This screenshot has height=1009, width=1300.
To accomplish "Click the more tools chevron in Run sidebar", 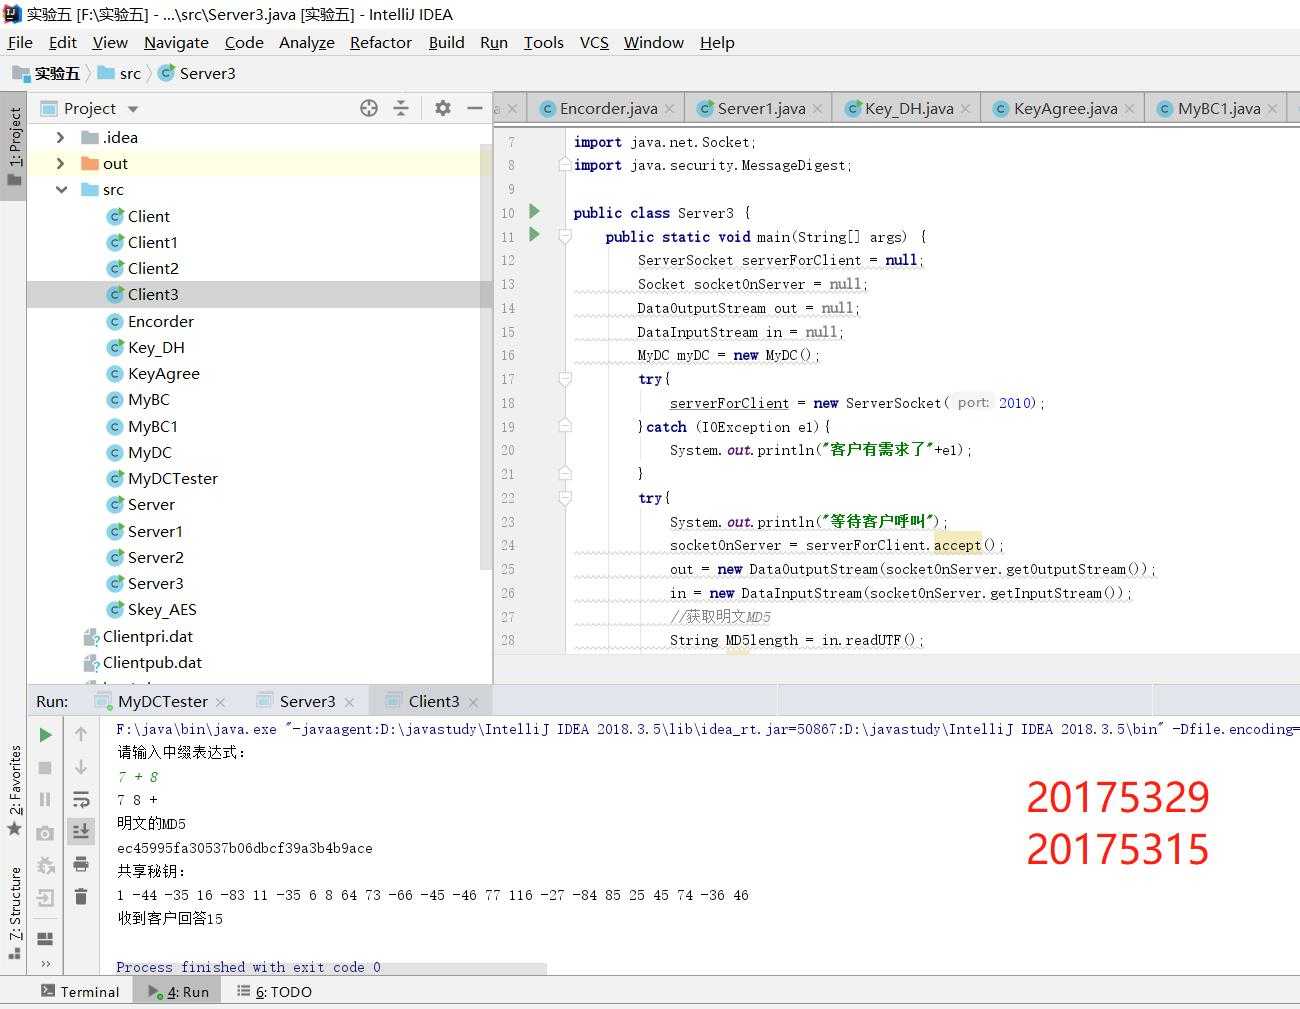I will click(45, 964).
